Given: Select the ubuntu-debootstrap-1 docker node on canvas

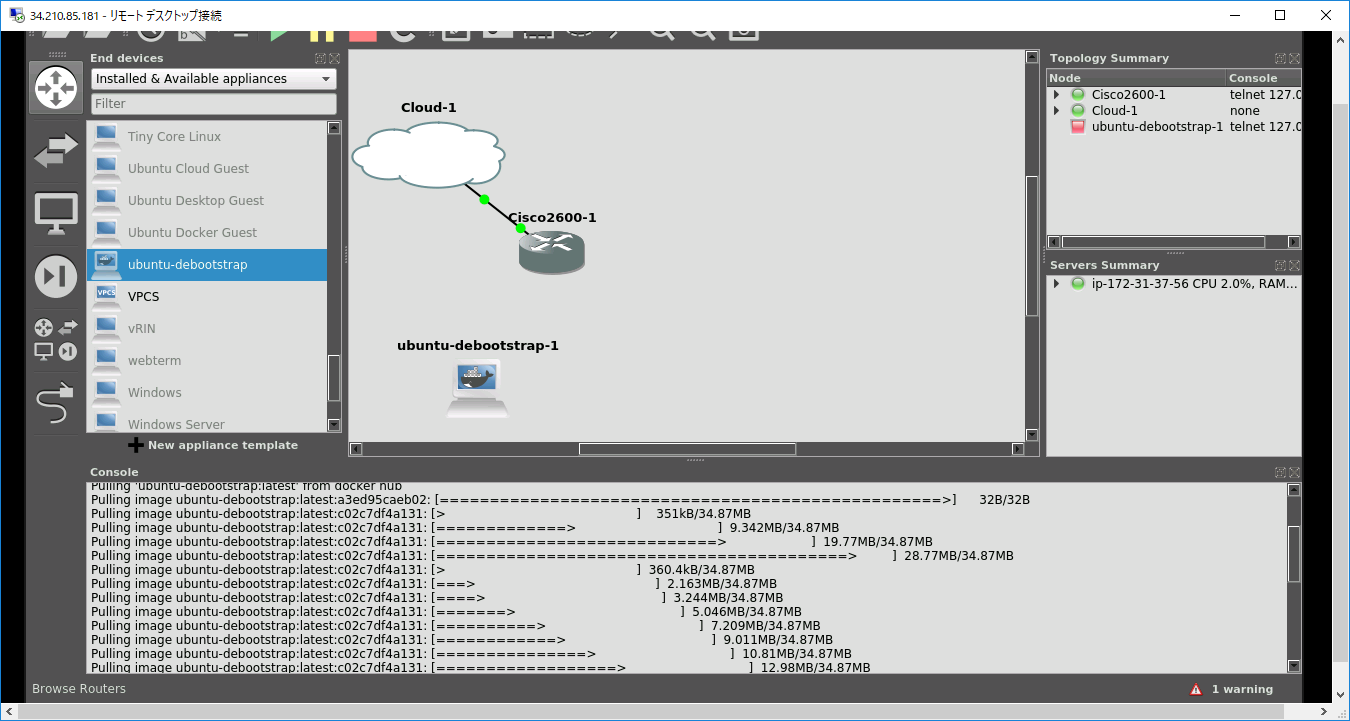Looking at the screenshot, I should (477, 388).
